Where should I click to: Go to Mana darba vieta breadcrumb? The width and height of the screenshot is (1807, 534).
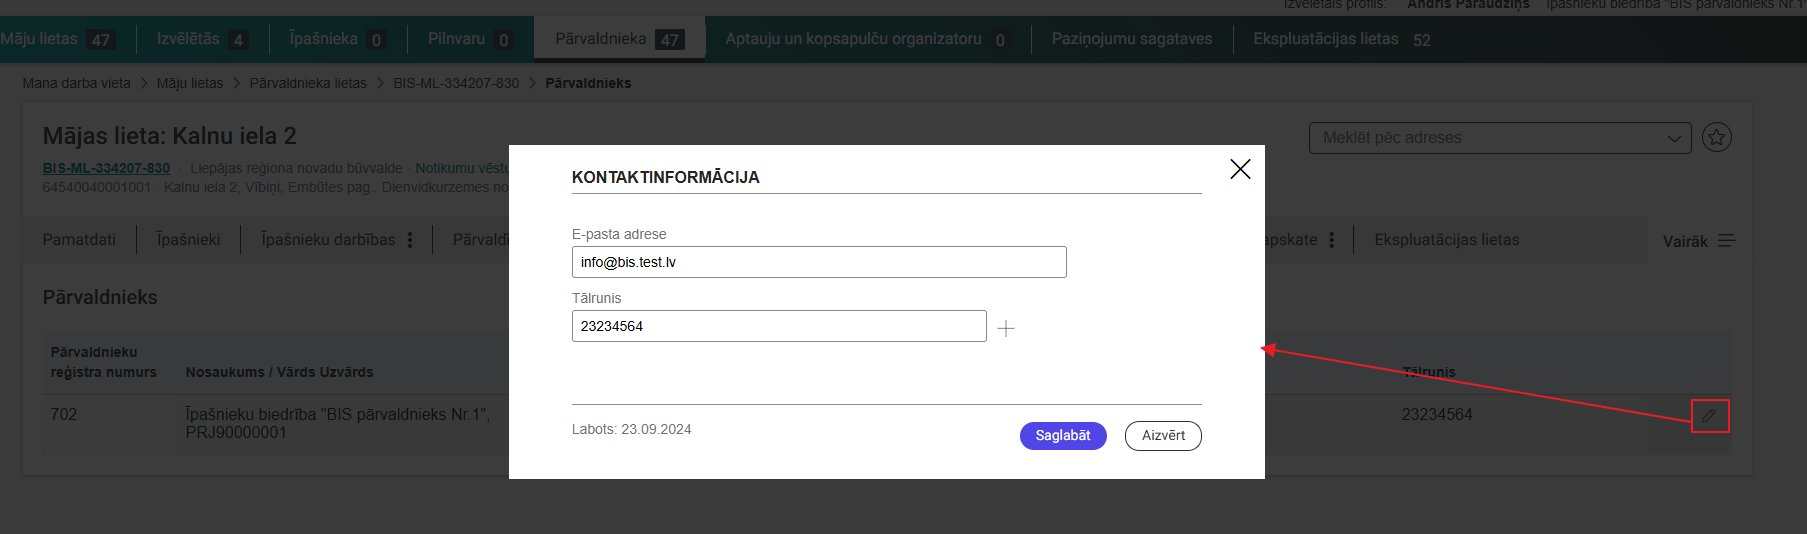(x=76, y=83)
